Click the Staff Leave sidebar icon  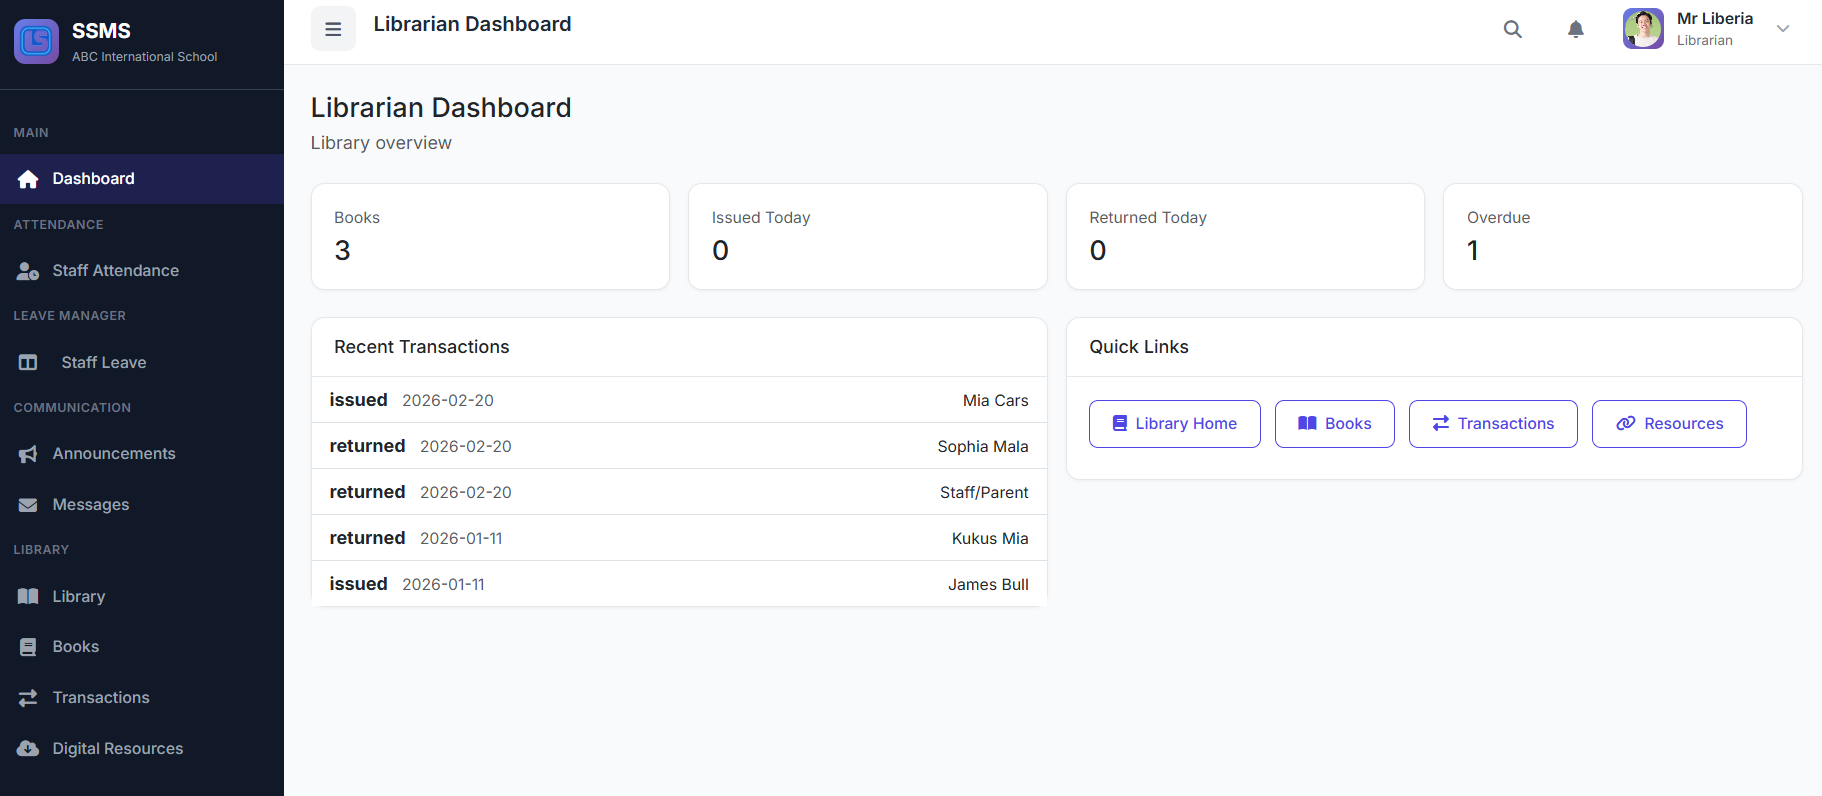click(x=28, y=363)
